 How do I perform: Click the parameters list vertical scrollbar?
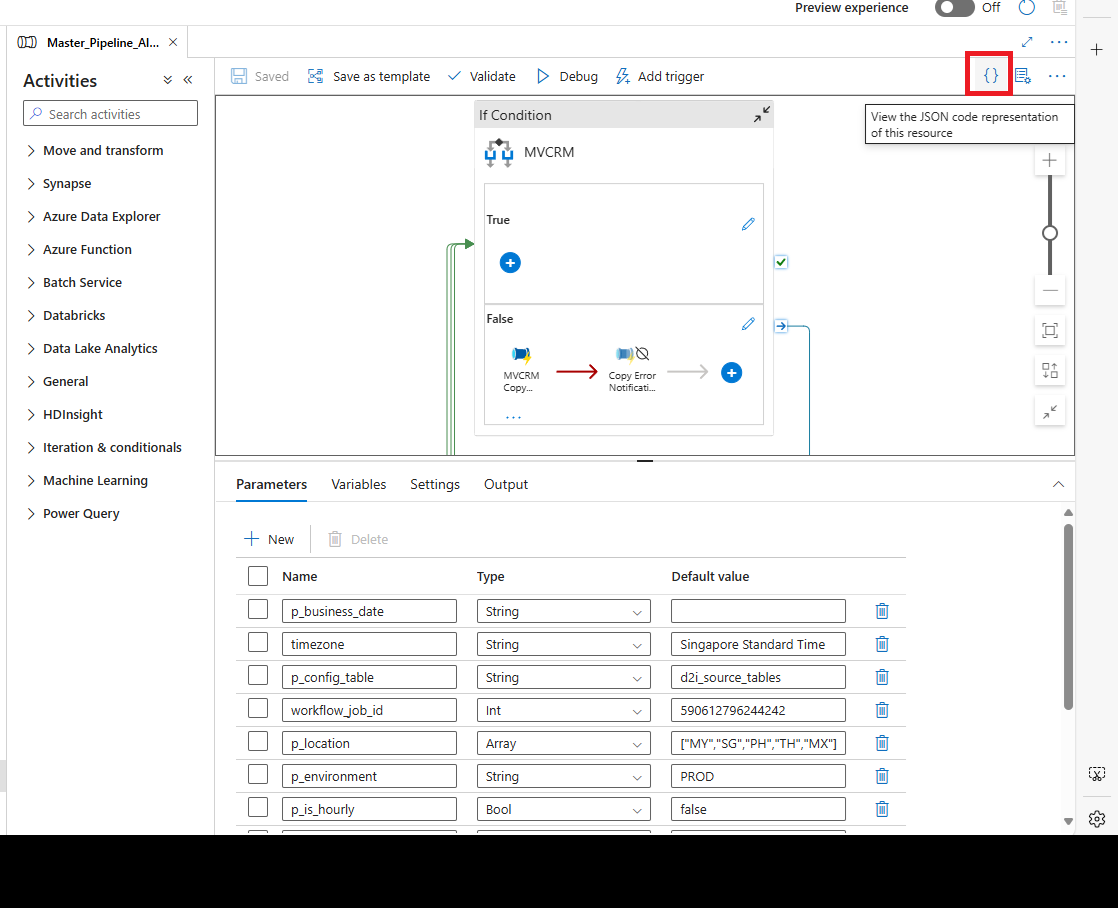tap(1068, 617)
